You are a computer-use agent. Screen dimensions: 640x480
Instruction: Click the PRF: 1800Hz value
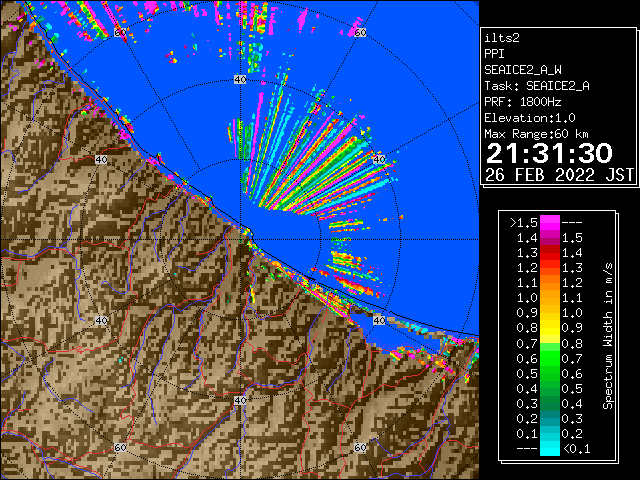tap(523, 102)
